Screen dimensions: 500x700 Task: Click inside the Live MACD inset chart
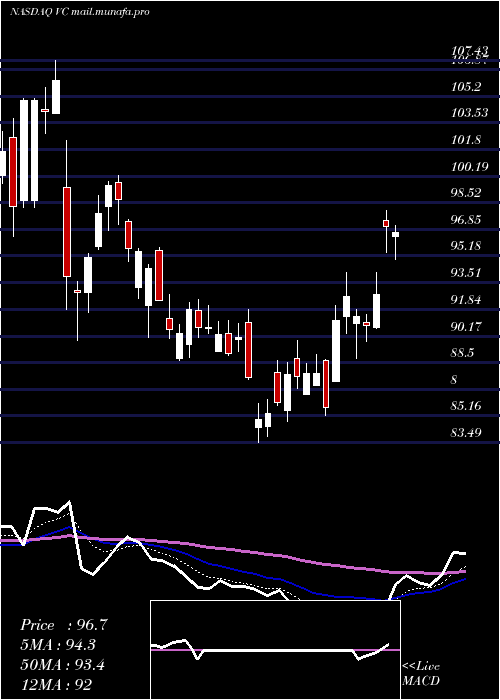275,650
